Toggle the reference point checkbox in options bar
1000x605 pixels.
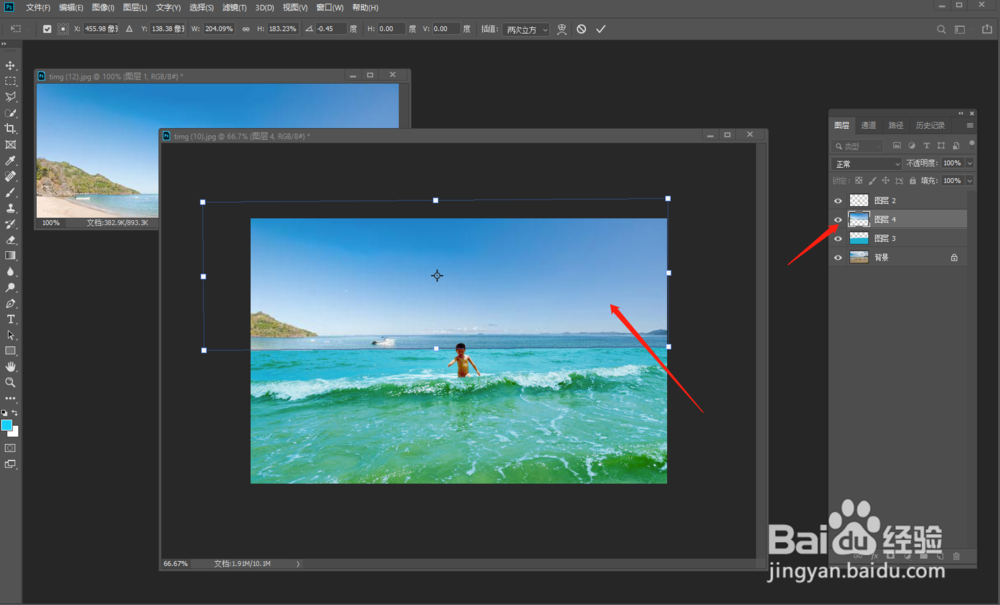click(47, 29)
